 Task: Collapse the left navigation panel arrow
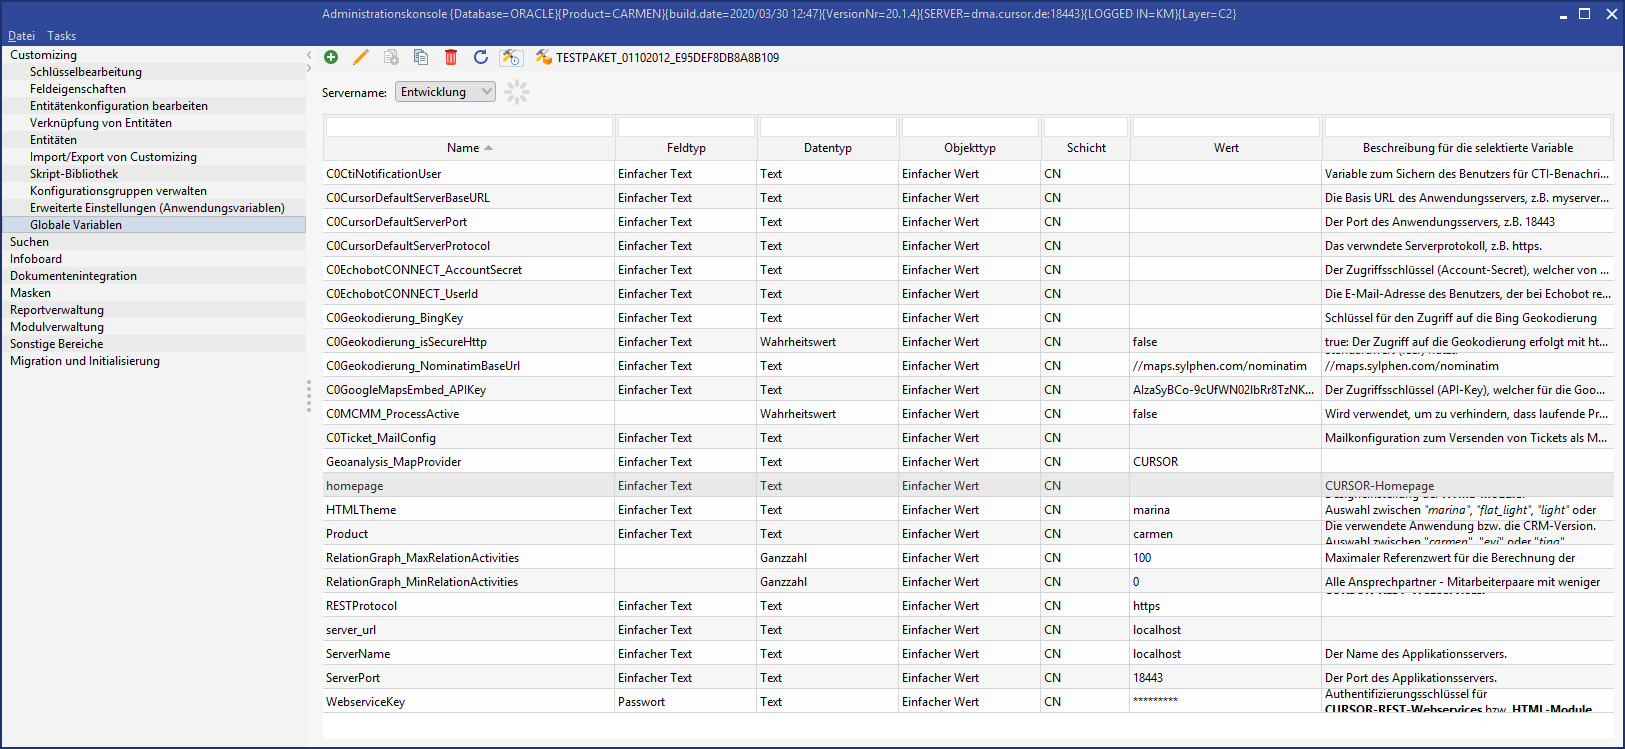click(x=309, y=55)
